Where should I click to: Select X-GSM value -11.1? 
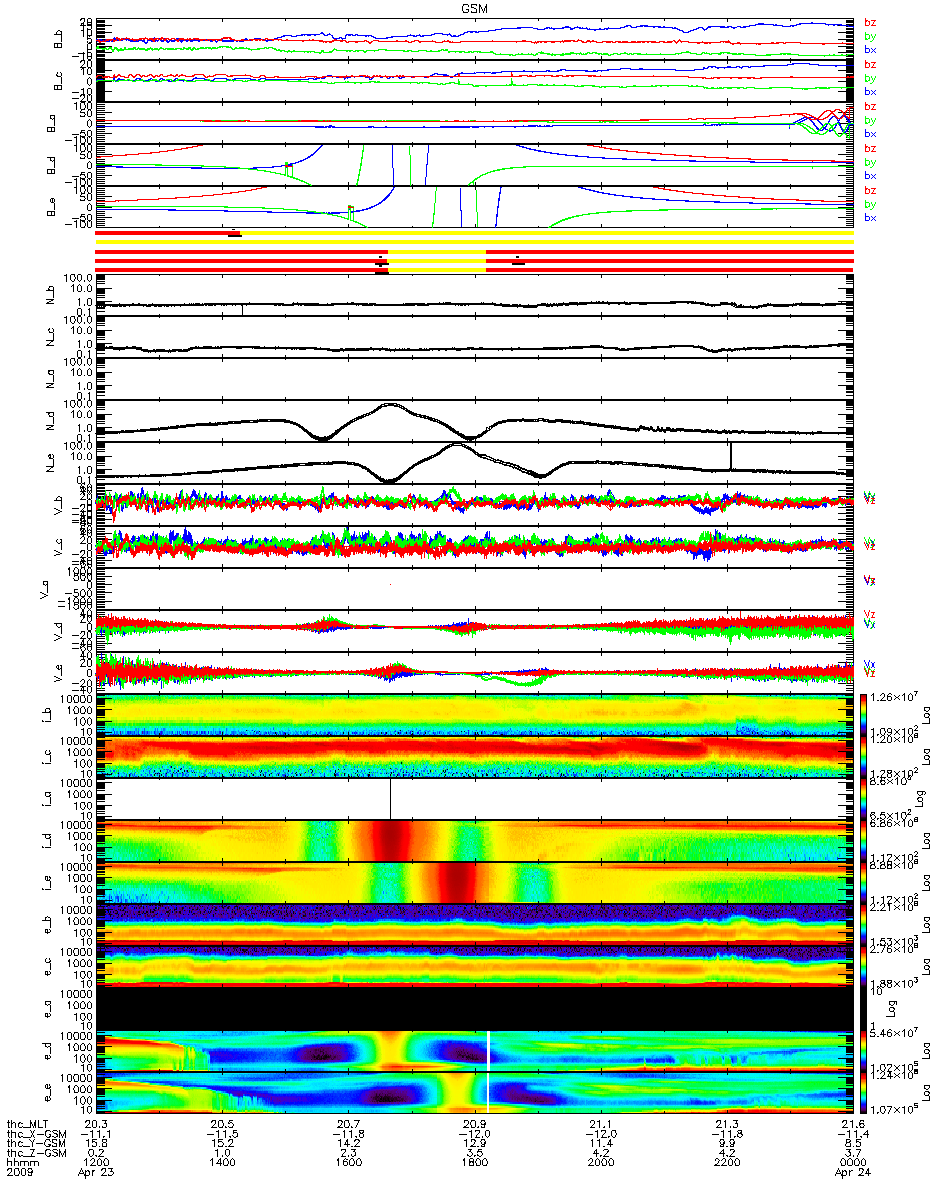coord(97,1134)
